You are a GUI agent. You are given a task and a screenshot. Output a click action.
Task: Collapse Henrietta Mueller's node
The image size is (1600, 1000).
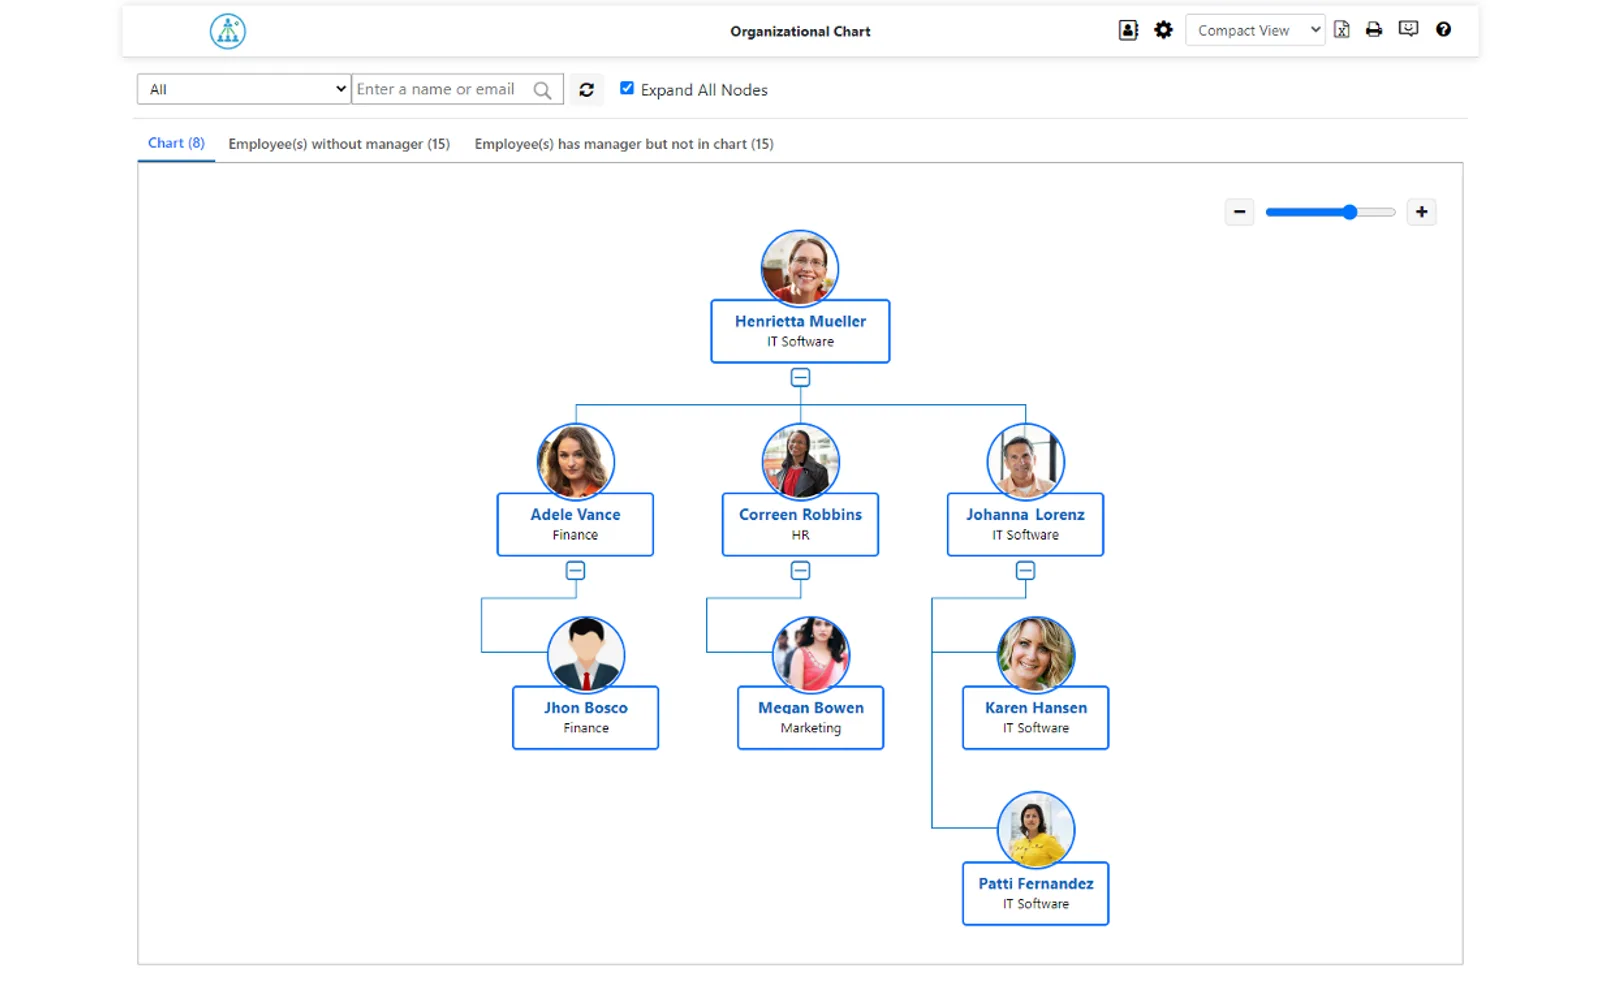800,377
